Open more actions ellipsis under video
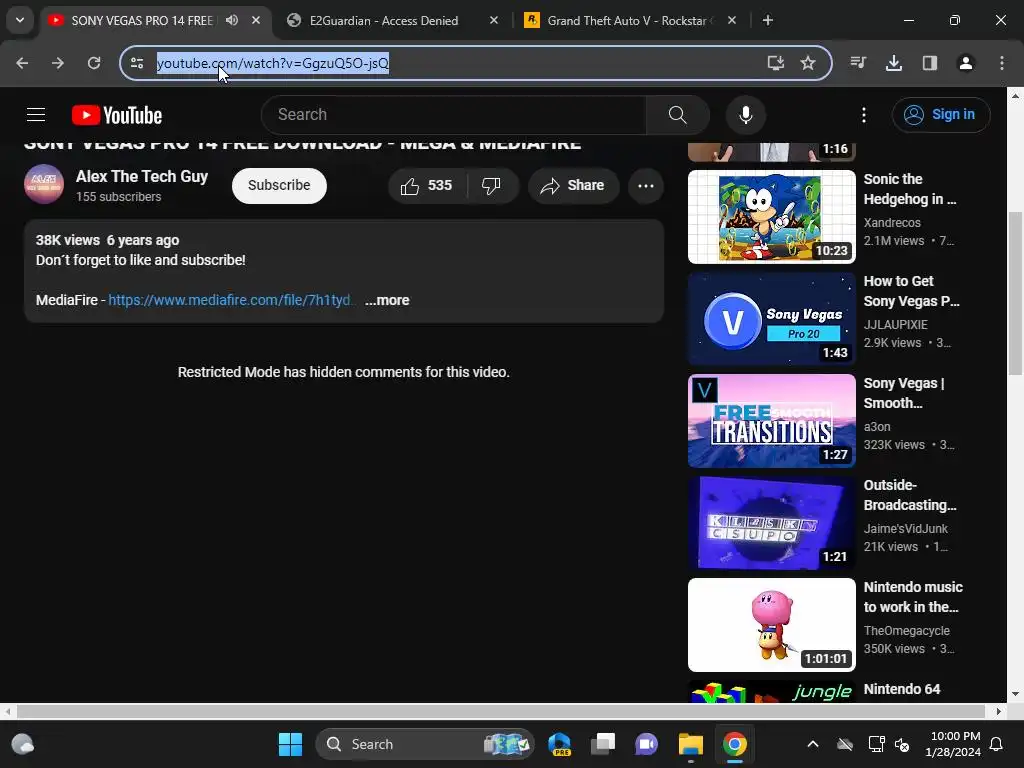This screenshot has width=1024, height=768. [646, 185]
